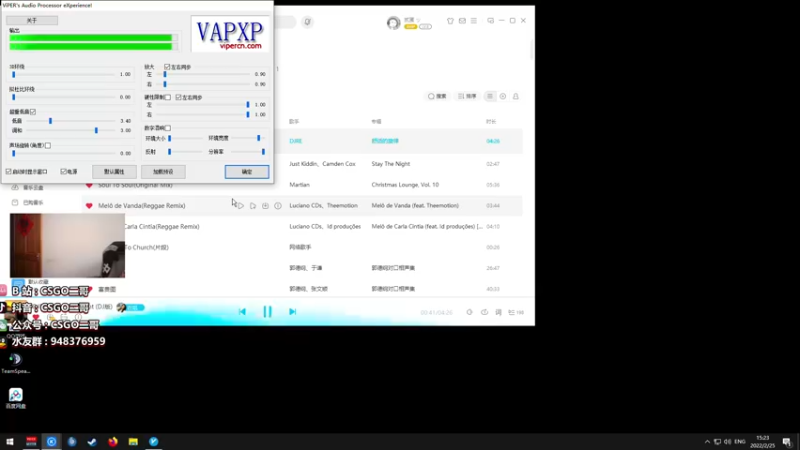Viewport: 800px width, 450px height.
Task: Confirm with the 确定 button
Action: [x=247, y=171]
